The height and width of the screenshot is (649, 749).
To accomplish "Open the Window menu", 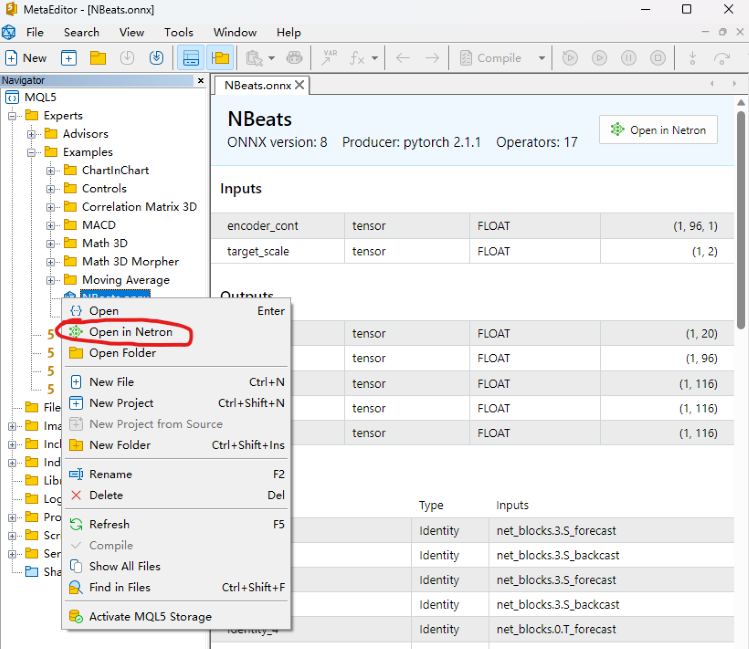I will pyautogui.click(x=235, y=32).
